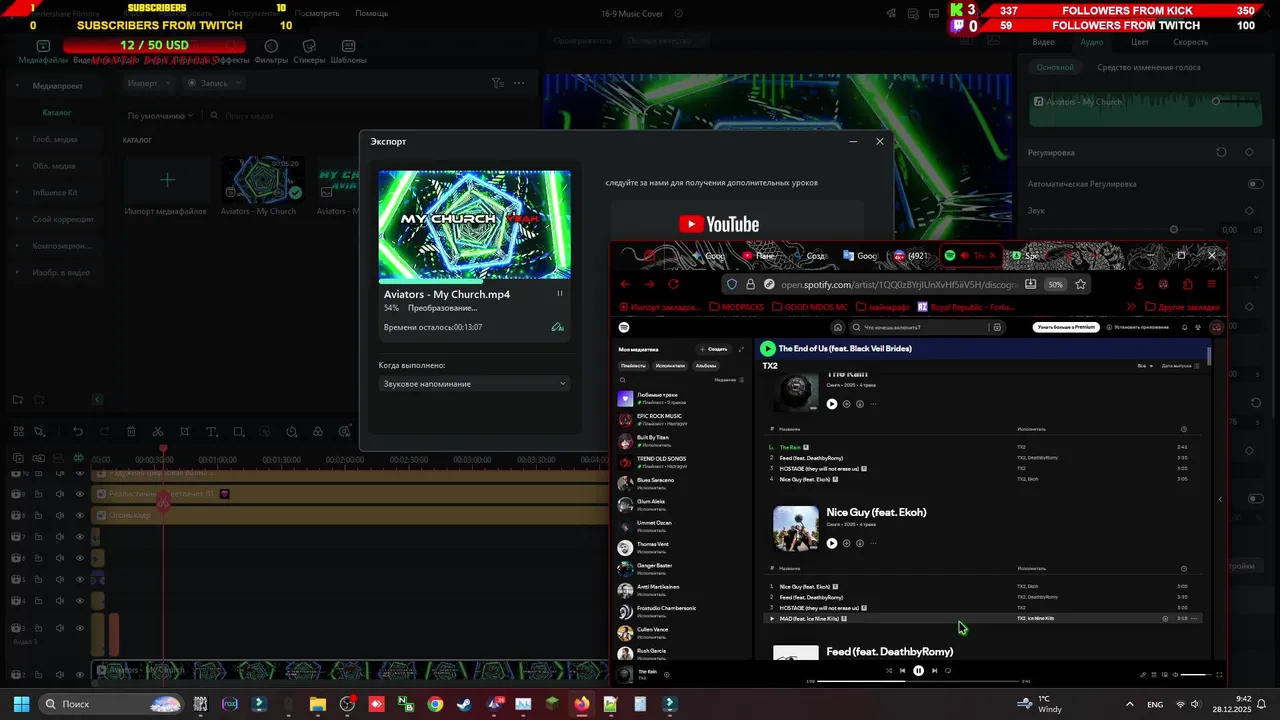Adjust the Звук slider in Filmora
1280x720 pixels.
pos(1175,230)
